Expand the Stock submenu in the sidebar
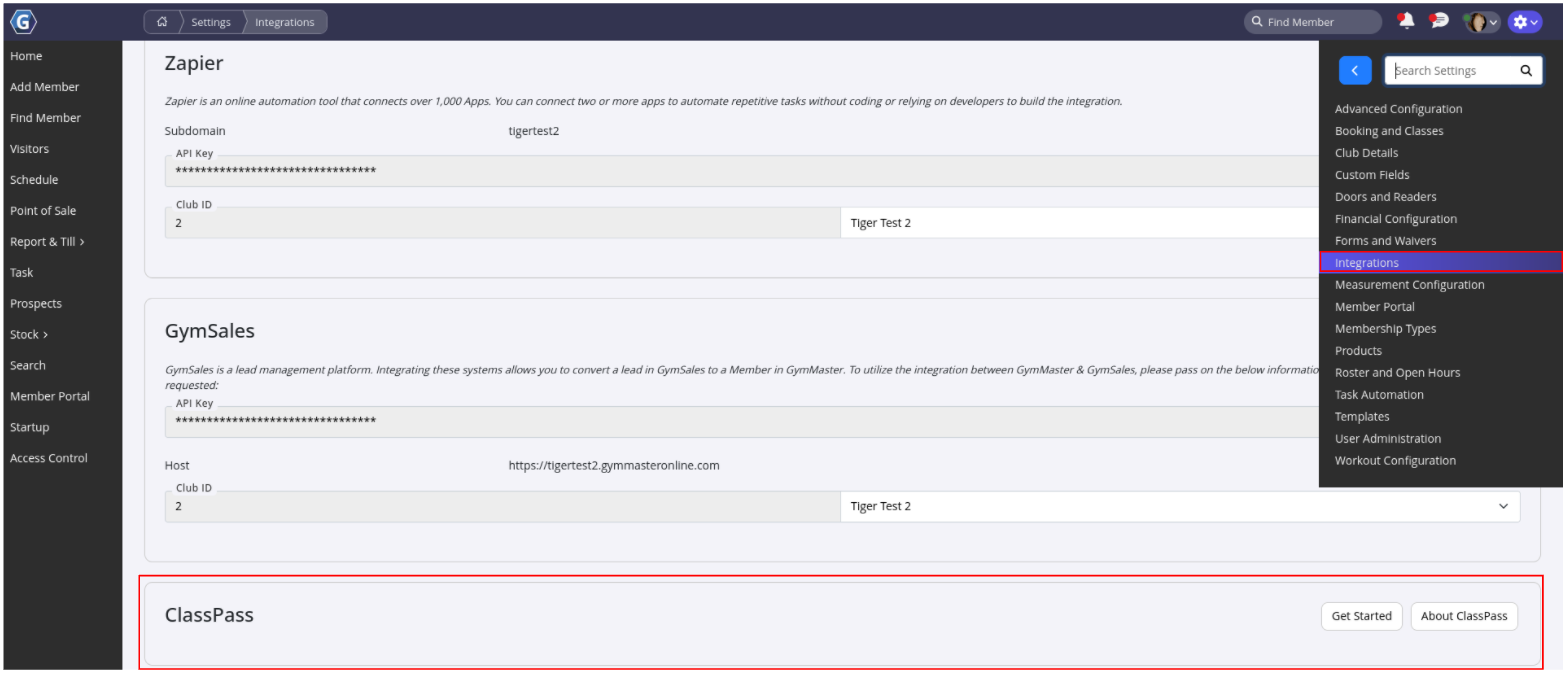 click(x=29, y=335)
